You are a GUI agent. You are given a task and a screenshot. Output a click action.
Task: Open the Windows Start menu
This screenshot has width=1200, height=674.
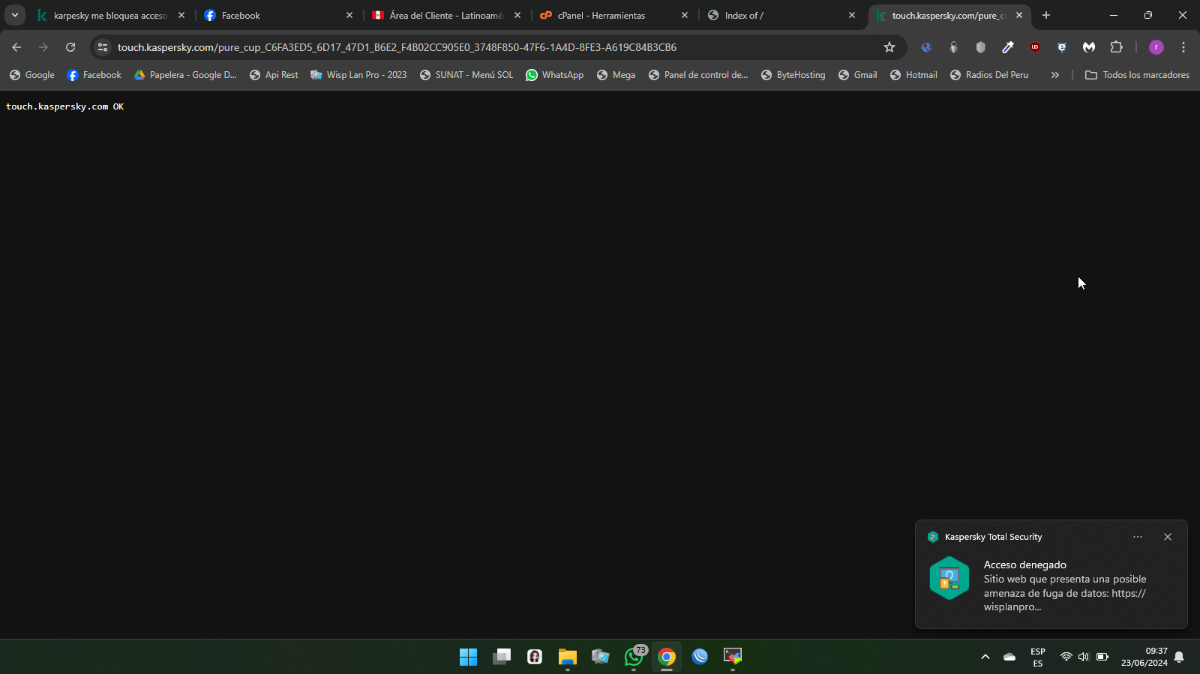coord(468,657)
